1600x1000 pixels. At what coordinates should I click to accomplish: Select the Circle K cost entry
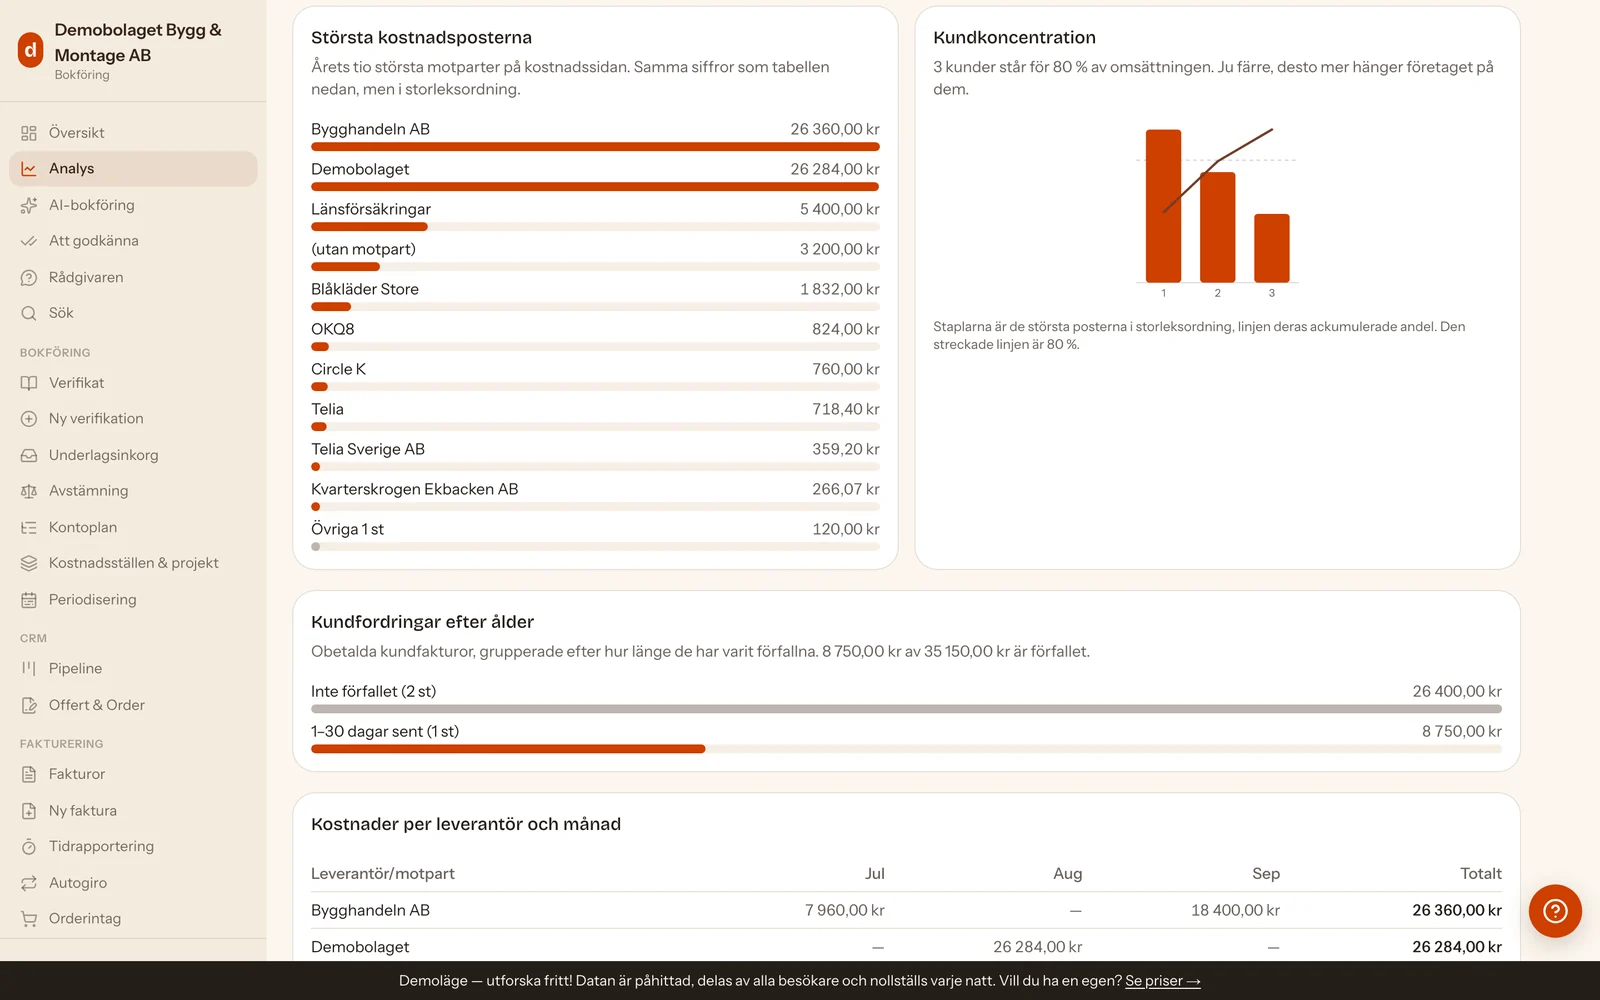click(x=595, y=376)
